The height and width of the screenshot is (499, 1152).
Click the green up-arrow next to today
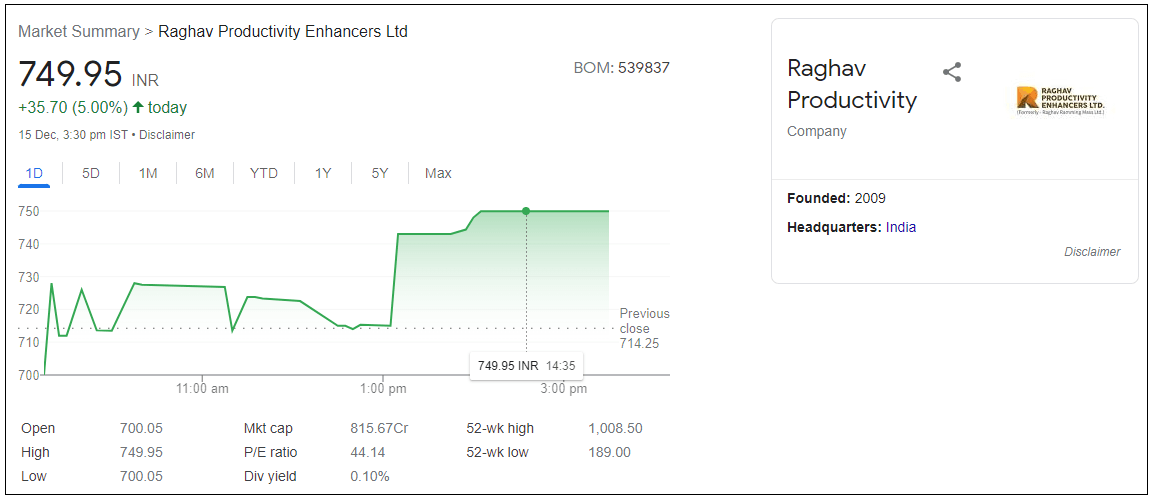[137, 108]
